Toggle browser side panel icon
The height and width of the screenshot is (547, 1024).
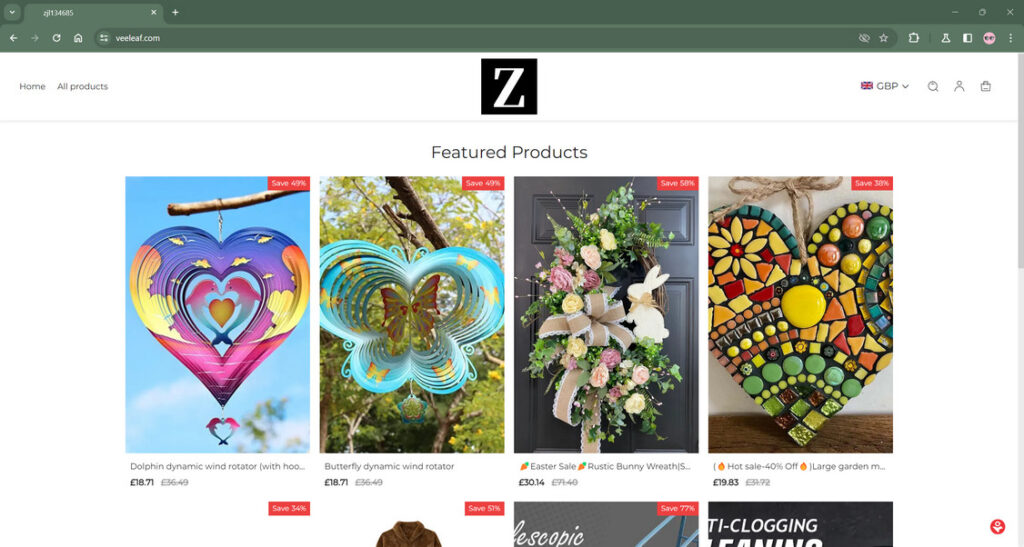pyautogui.click(x=967, y=38)
